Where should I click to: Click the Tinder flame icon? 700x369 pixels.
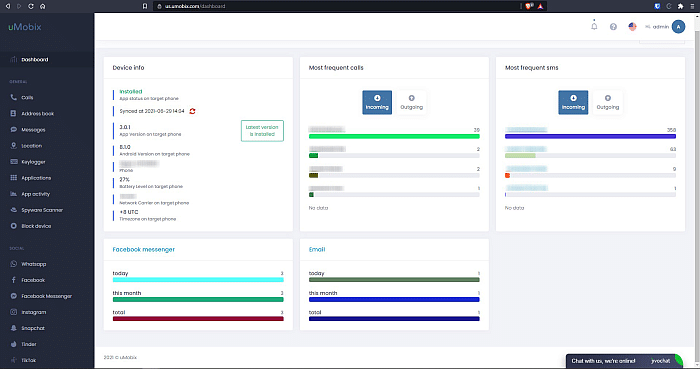click(x=13, y=344)
